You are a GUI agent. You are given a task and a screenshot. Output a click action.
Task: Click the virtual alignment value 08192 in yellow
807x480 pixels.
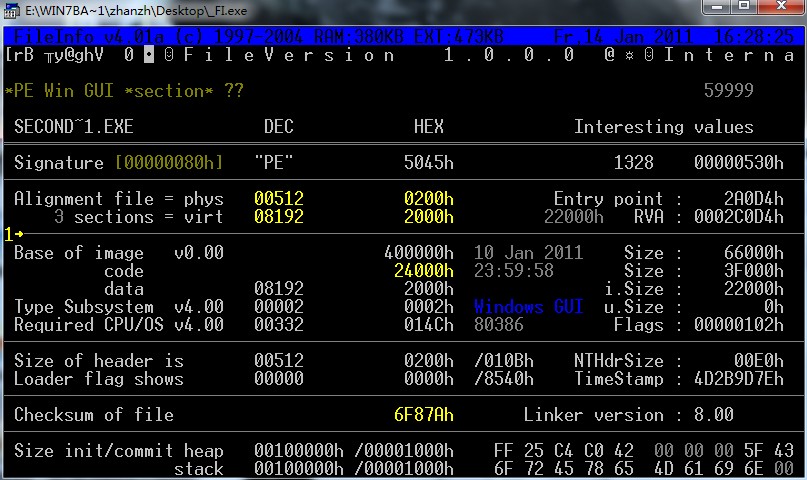point(278,217)
